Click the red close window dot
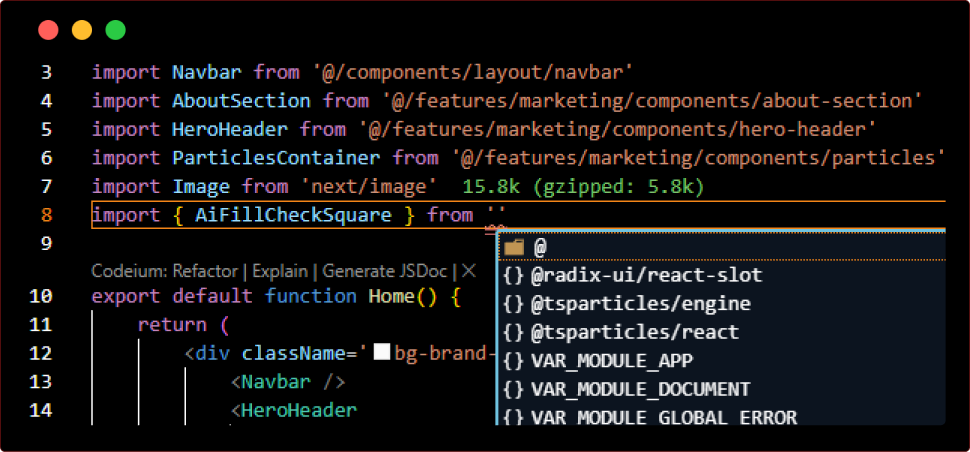This screenshot has width=970, height=452. tap(48, 30)
